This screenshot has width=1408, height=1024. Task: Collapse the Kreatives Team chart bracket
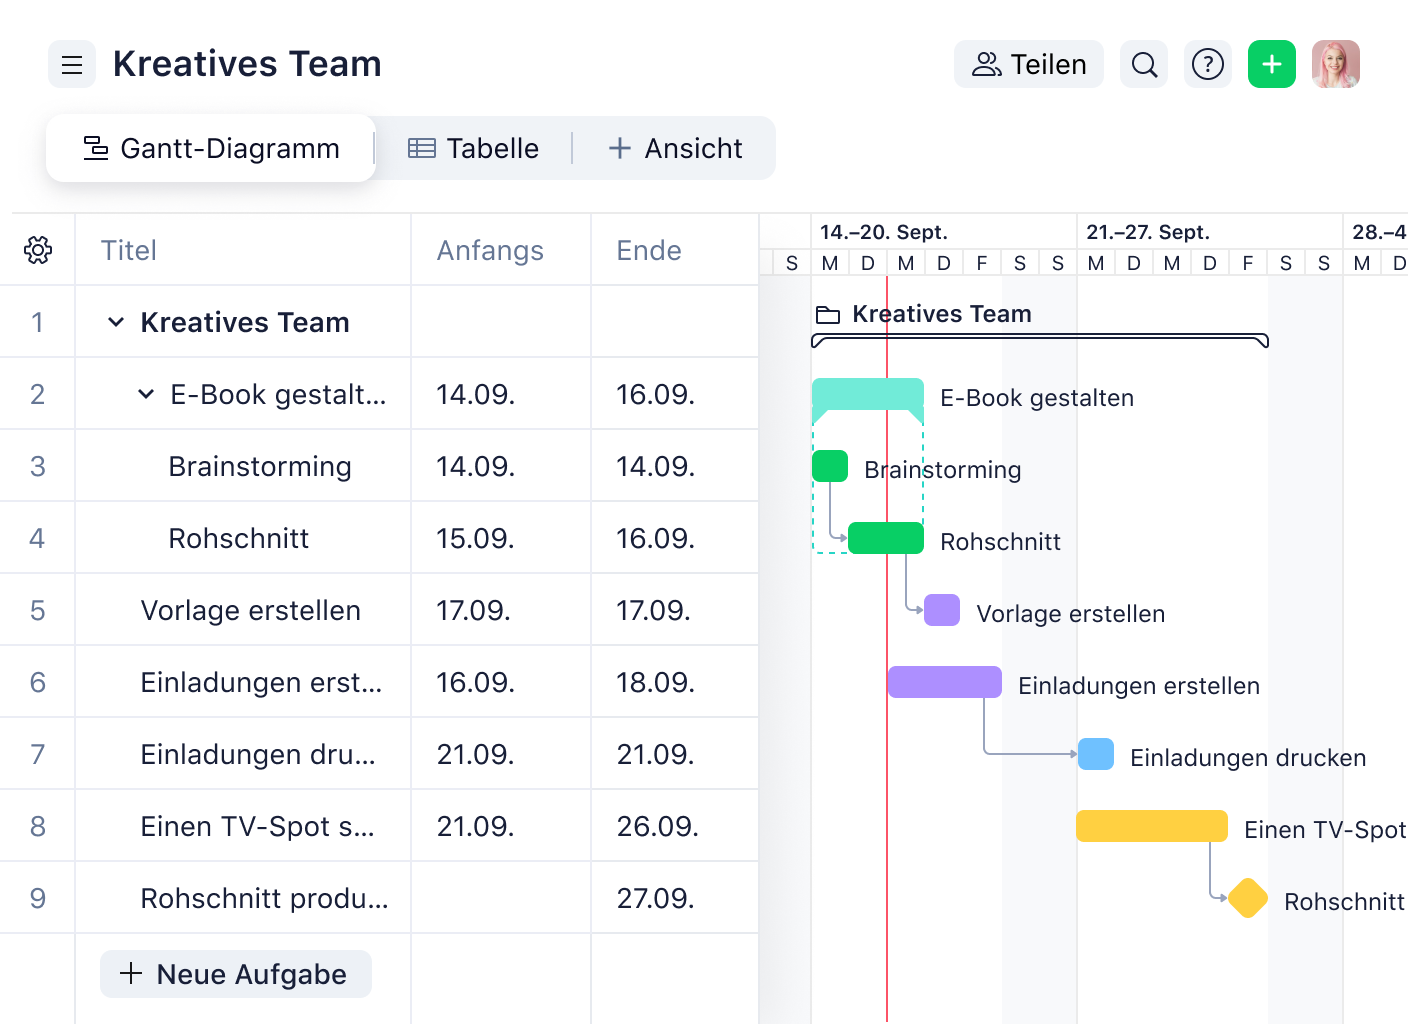point(1039,340)
